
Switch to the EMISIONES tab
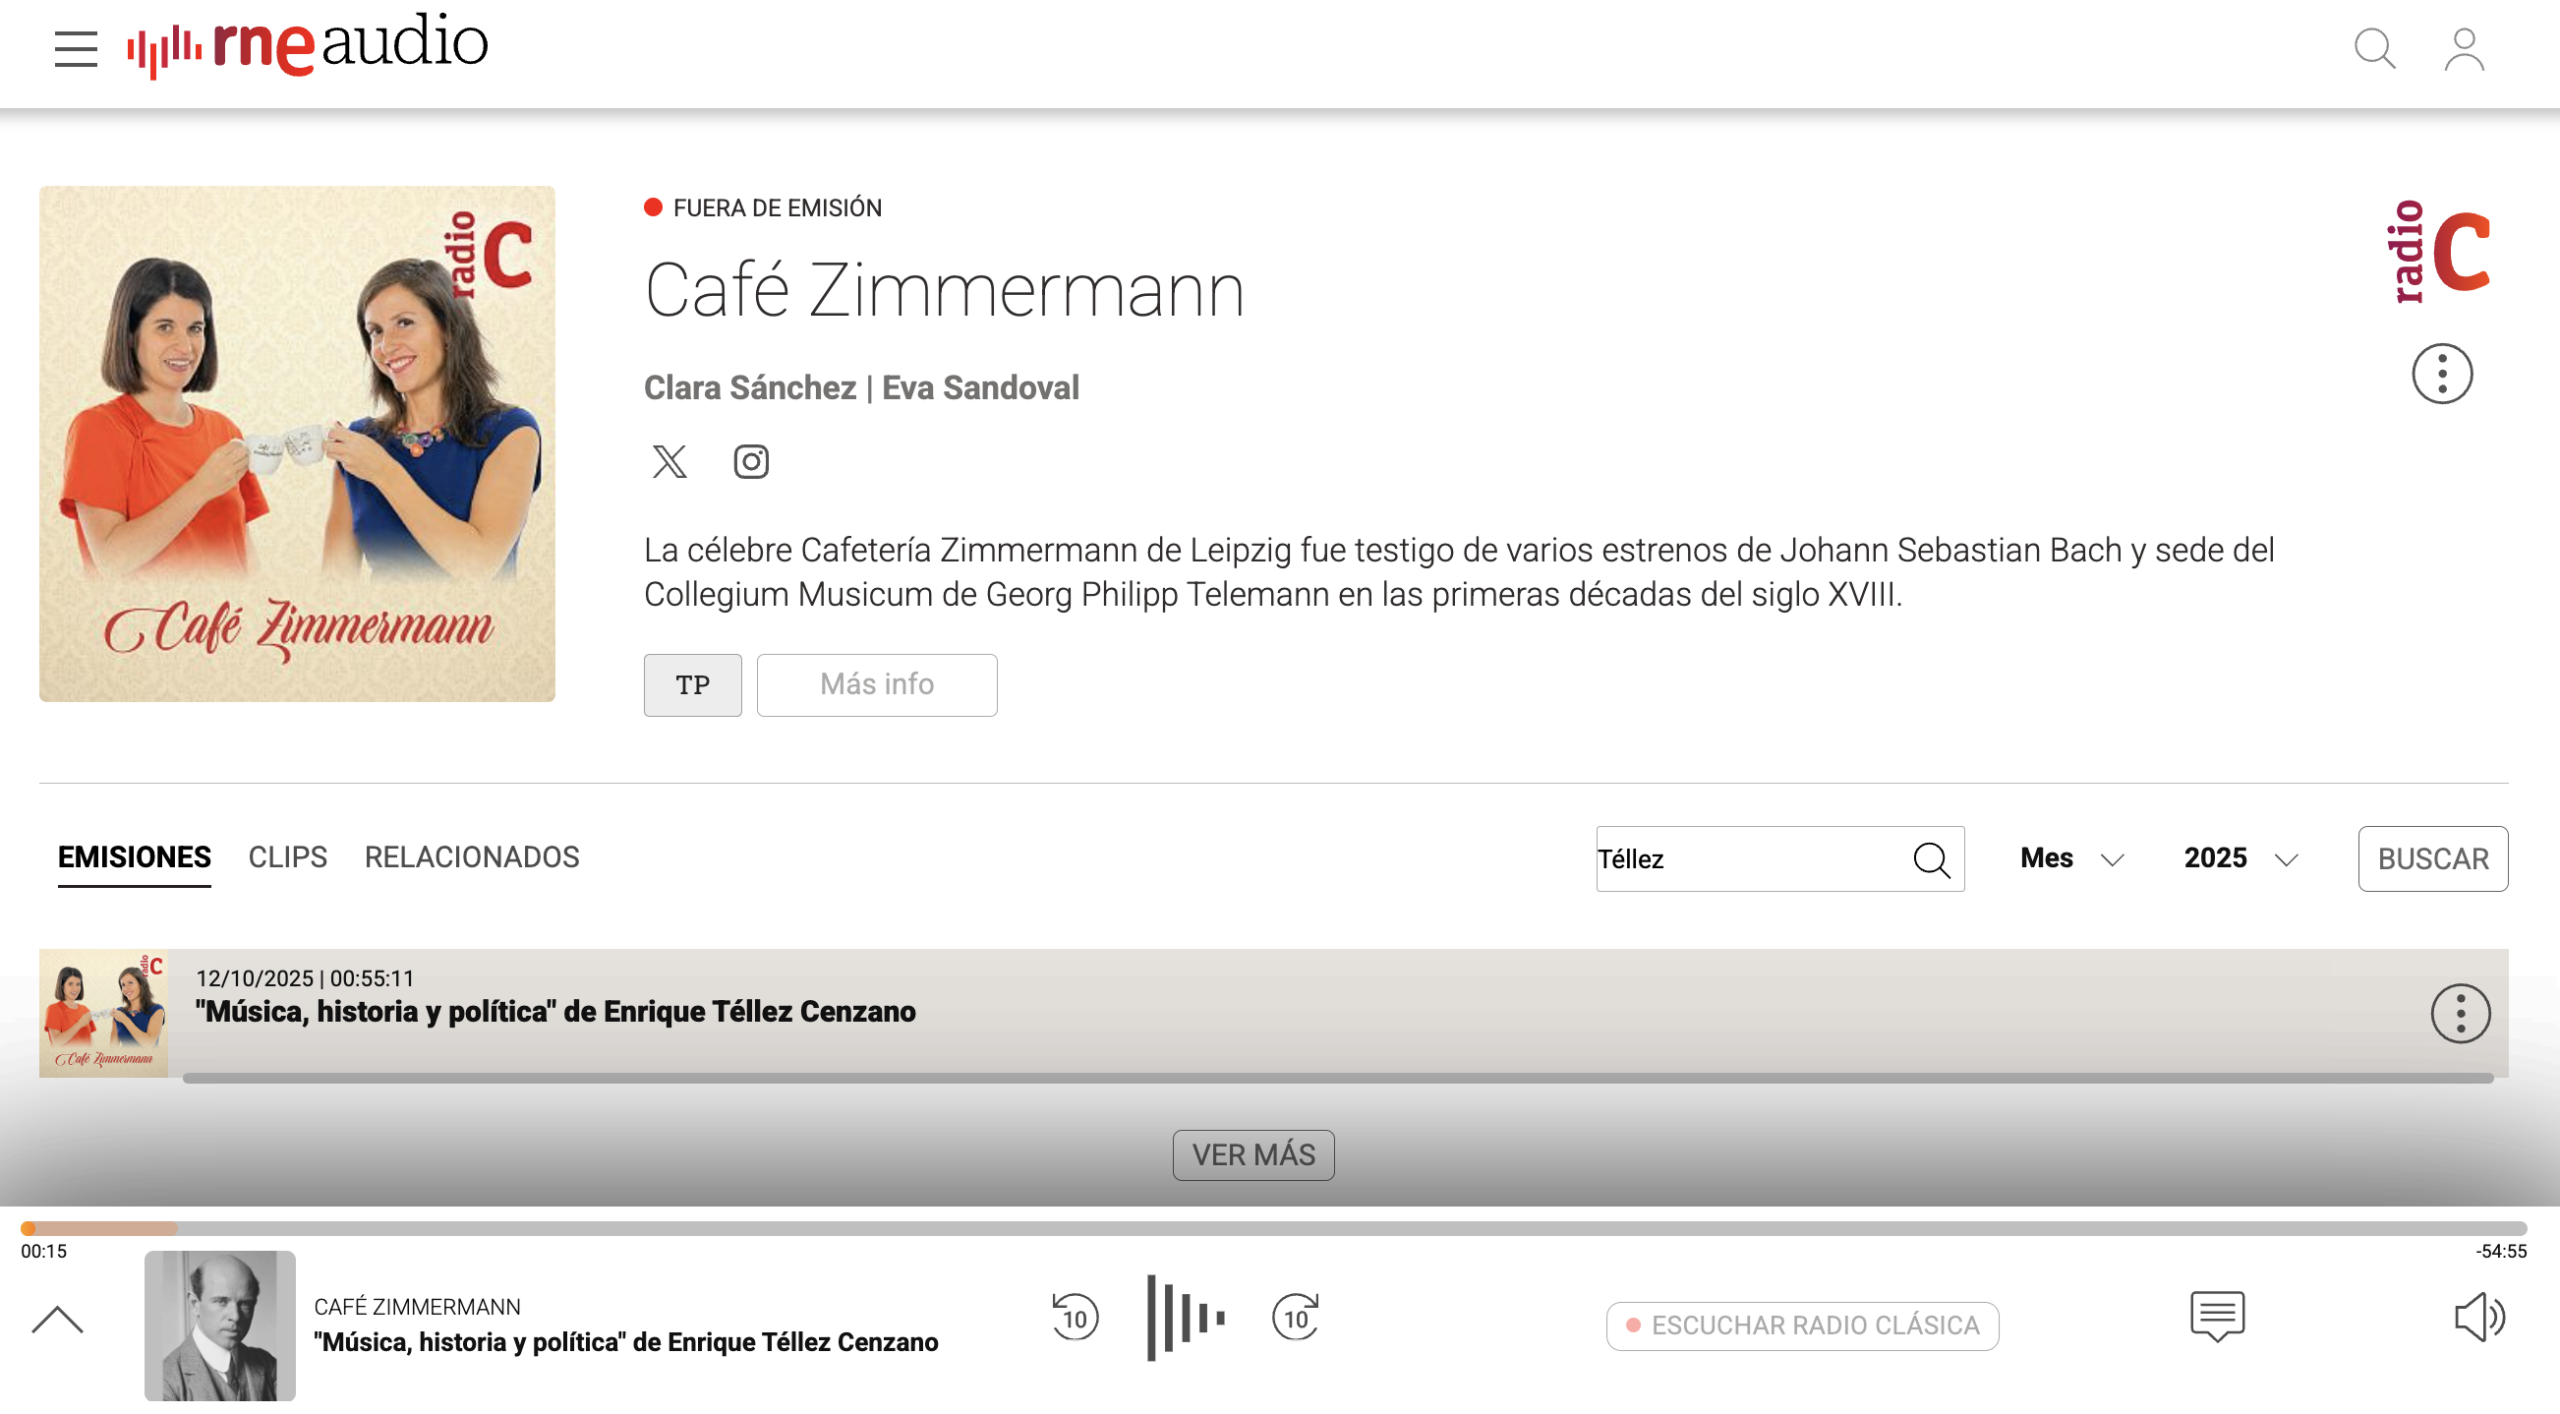tap(134, 858)
